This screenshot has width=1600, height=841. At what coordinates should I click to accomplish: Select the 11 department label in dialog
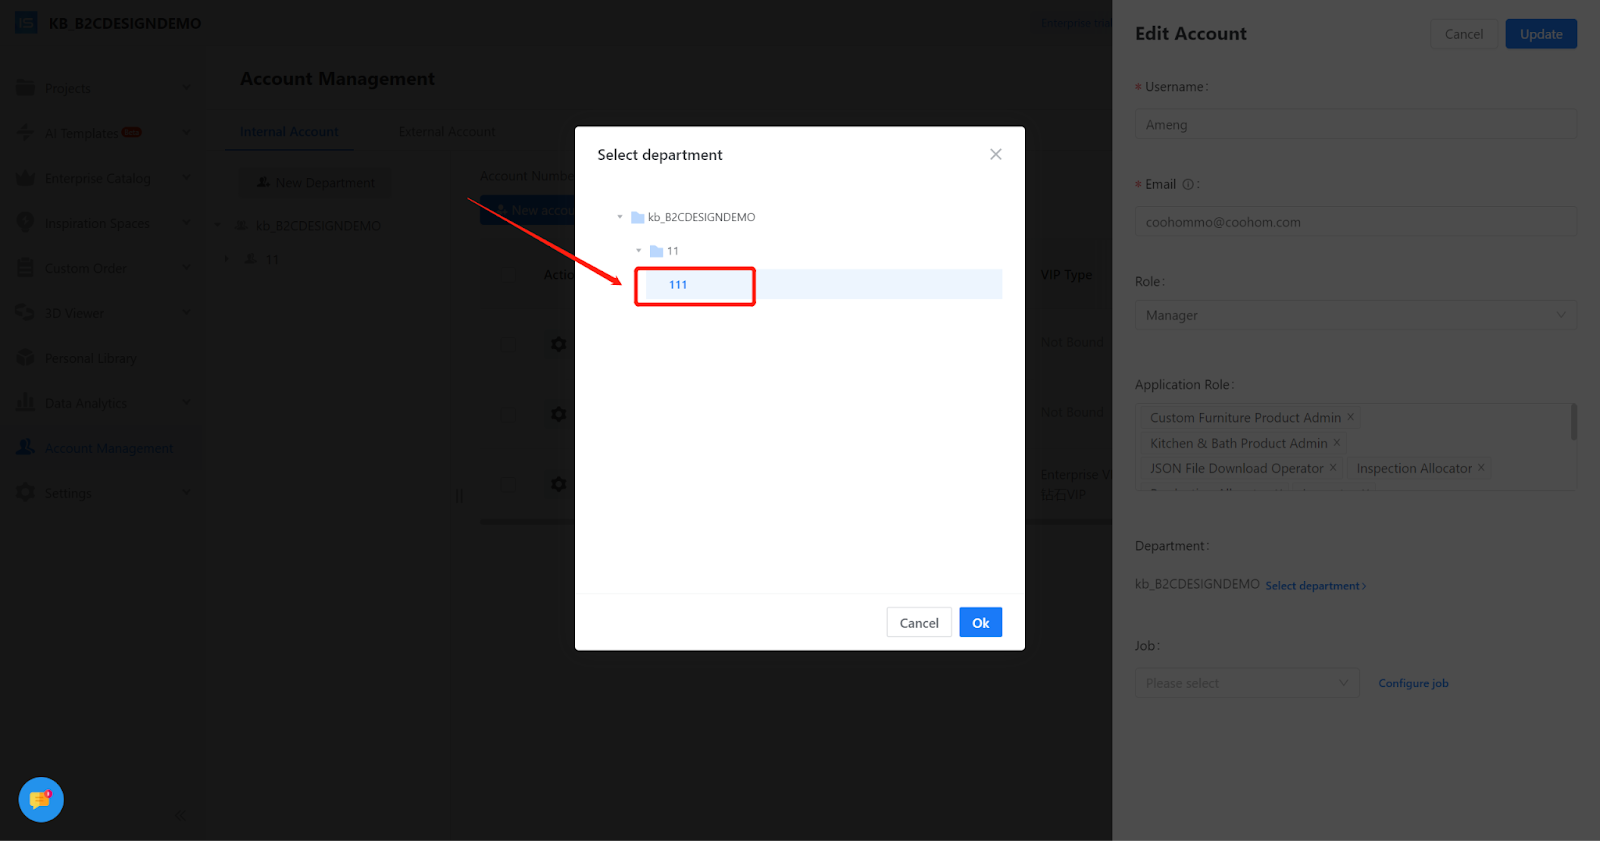673,251
